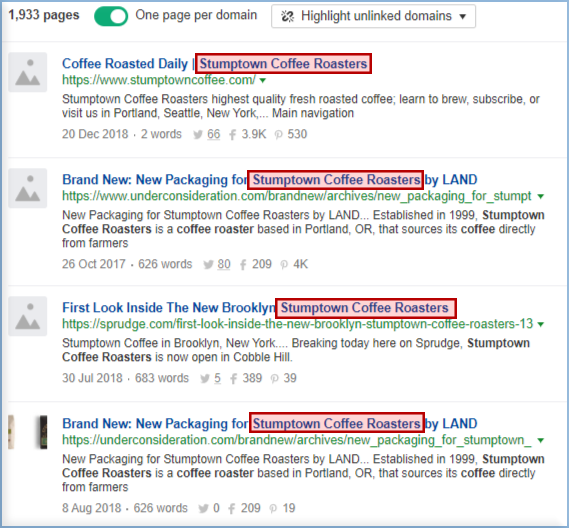Open the Twitter count 66

214,134
